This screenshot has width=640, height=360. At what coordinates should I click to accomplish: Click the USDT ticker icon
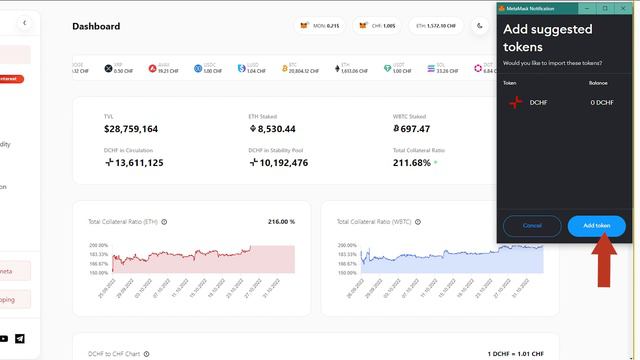pos(387,68)
